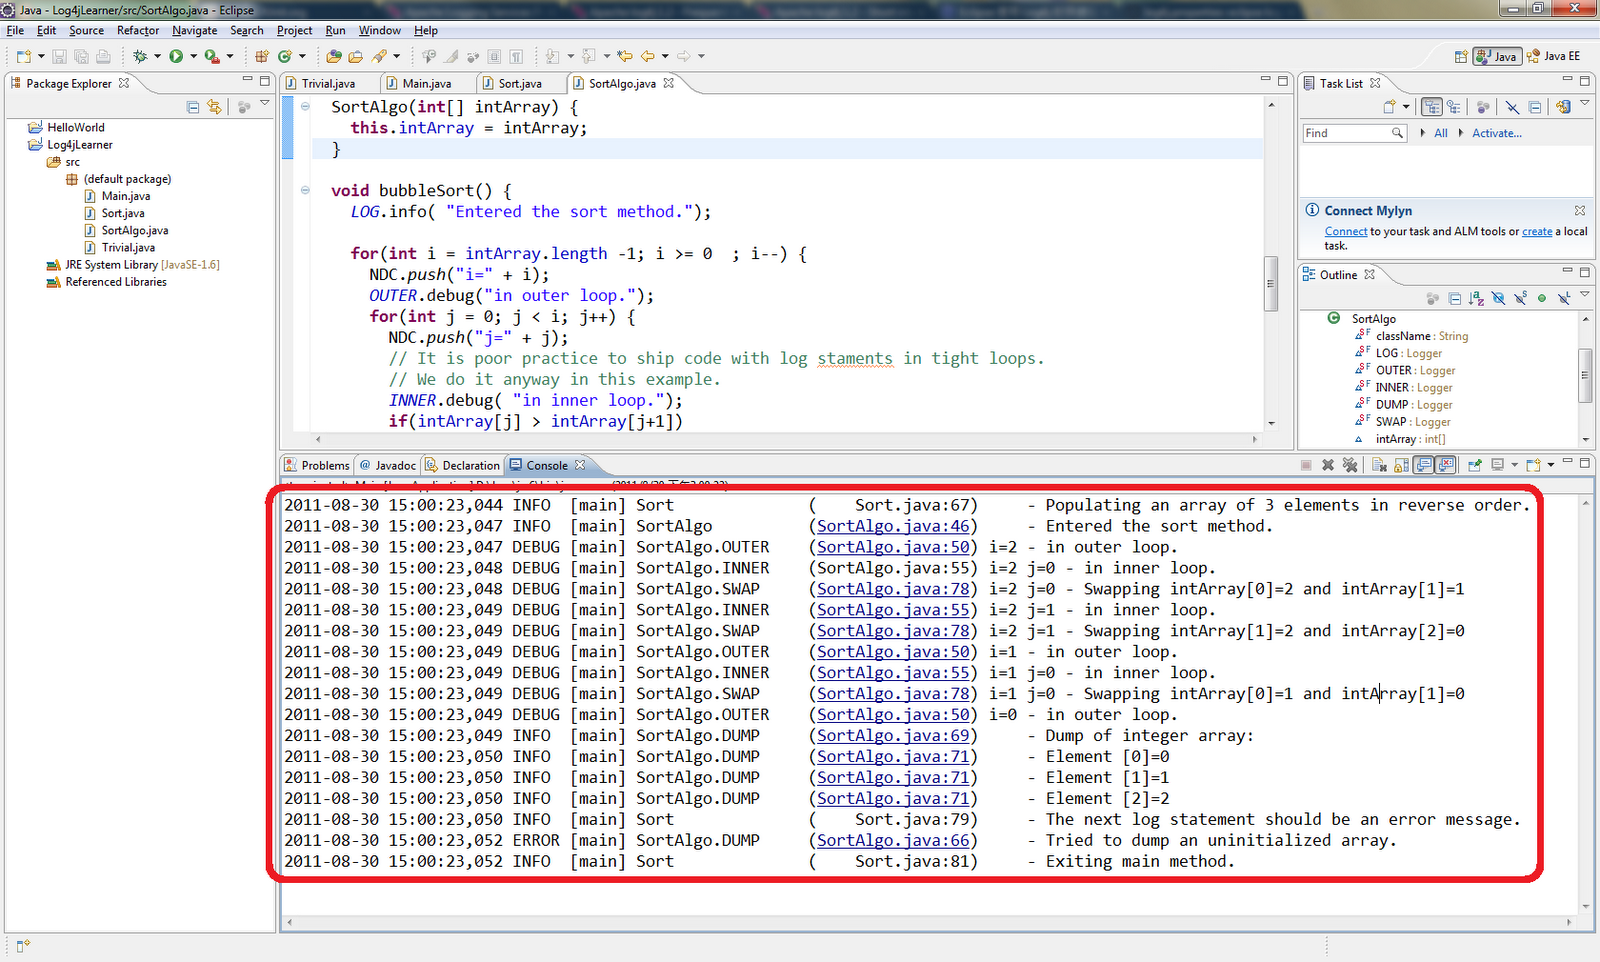This screenshot has width=1600, height=962.
Task: Pin the Console view
Action: pyautogui.click(x=1474, y=464)
